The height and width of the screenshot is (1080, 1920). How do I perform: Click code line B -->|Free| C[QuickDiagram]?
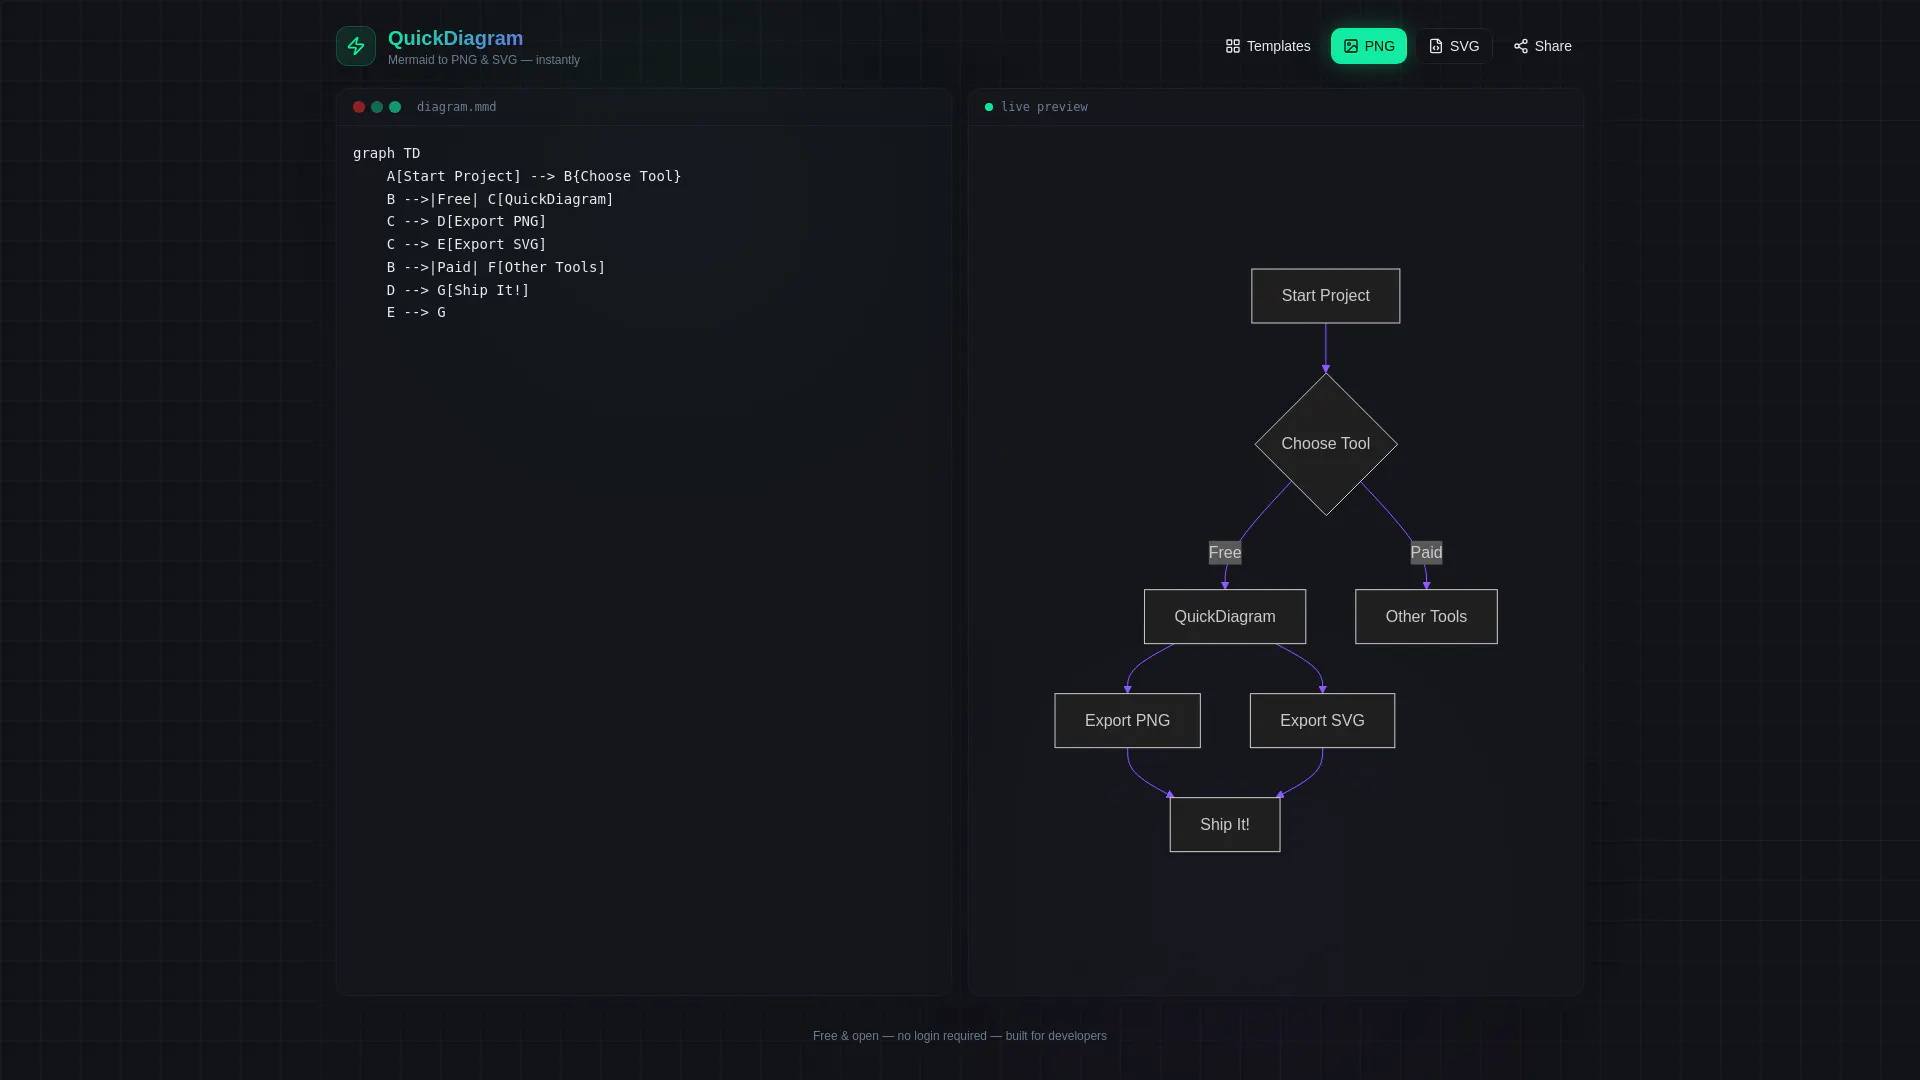(500, 199)
